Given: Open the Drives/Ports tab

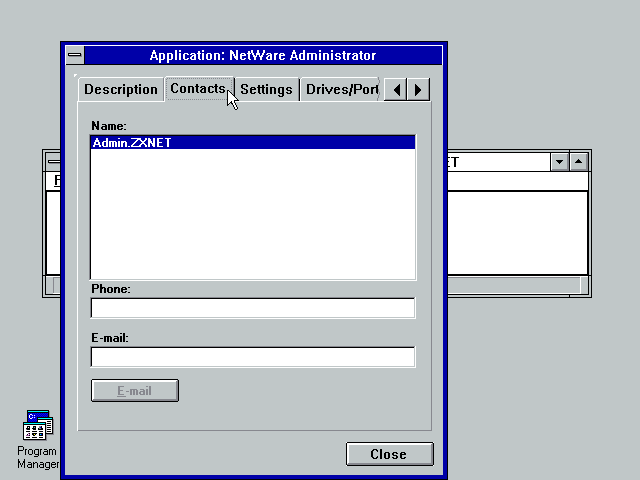Looking at the screenshot, I should click(x=341, y=89).
